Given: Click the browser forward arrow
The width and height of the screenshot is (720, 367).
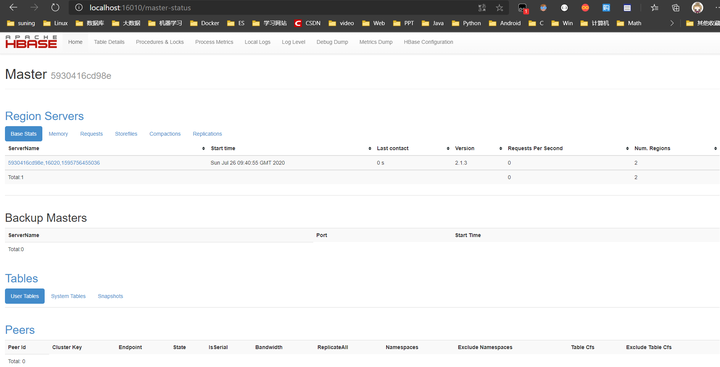Looking at the screenshot, I should [x=34, y=7].
